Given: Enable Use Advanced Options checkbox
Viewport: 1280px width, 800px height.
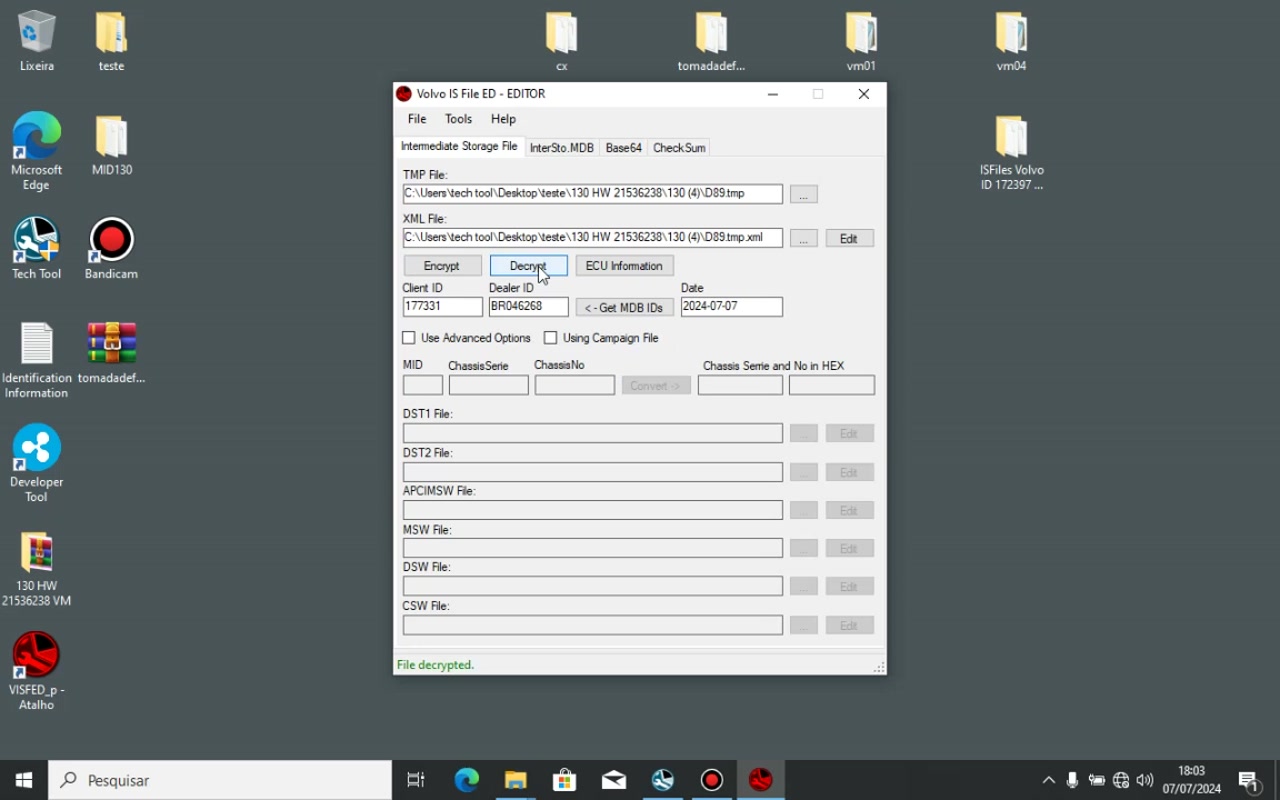Looking at the screenshot, I should click(408, 338).
